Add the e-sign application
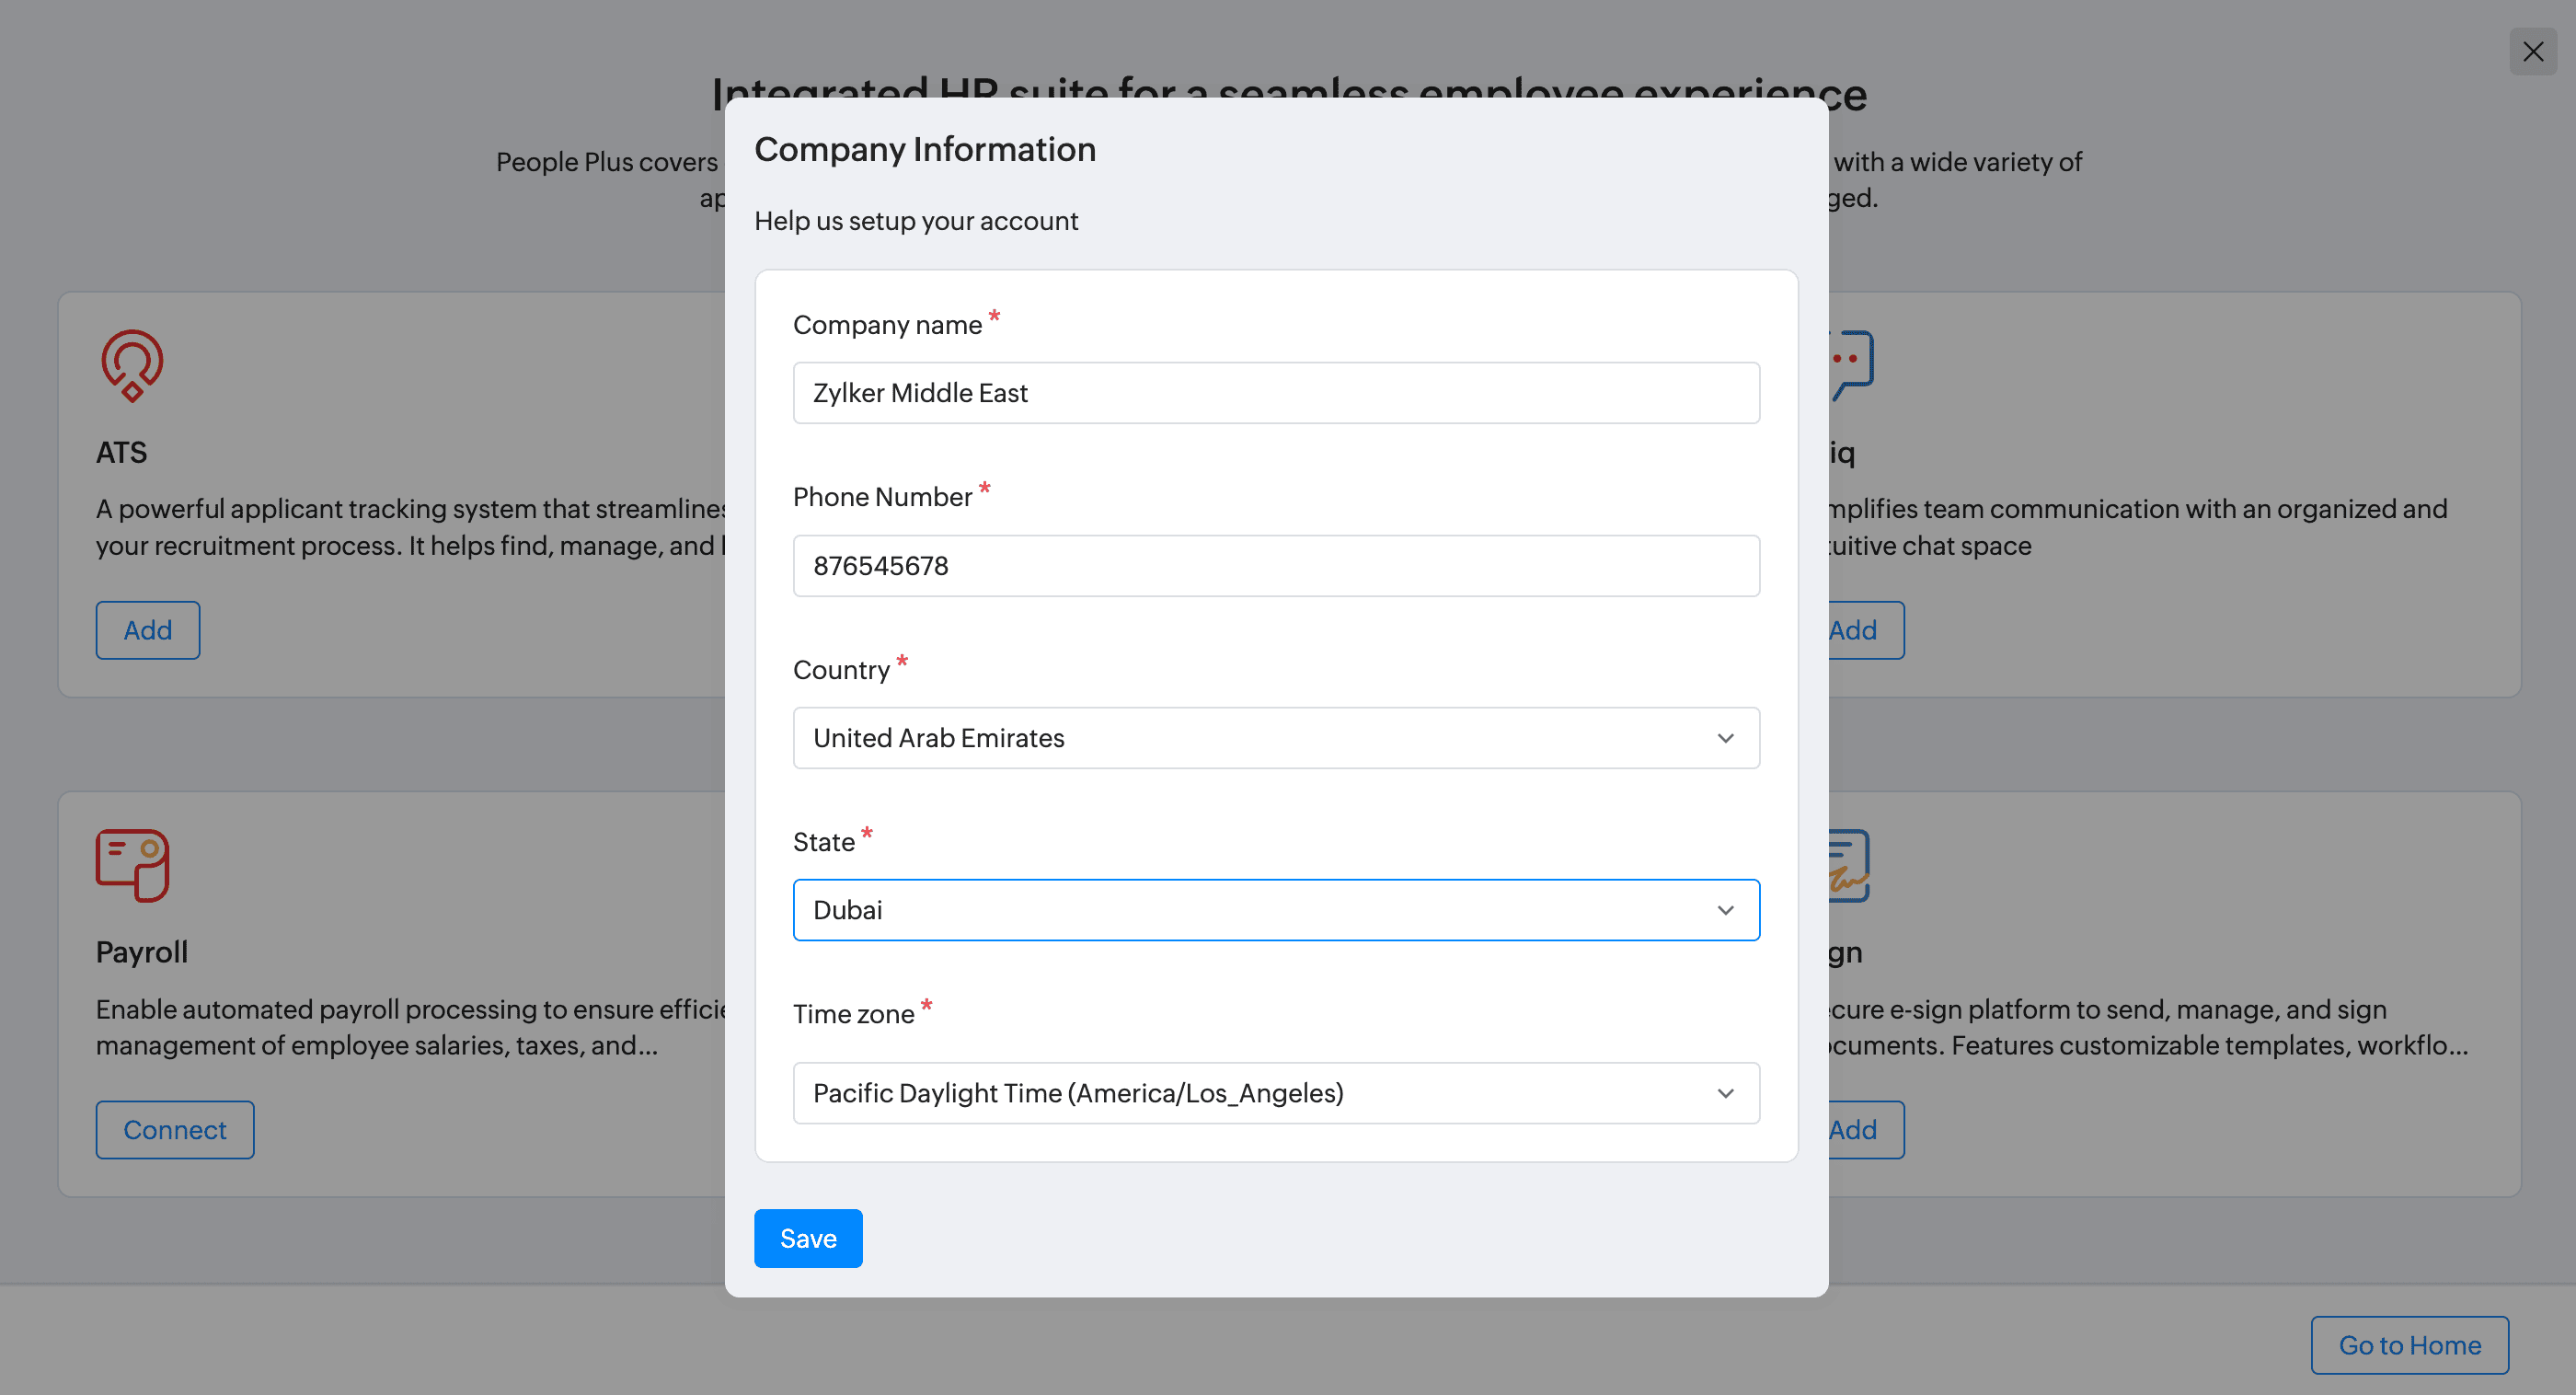Viewport: 2576px width, 1395px height. [1853, 1129]
